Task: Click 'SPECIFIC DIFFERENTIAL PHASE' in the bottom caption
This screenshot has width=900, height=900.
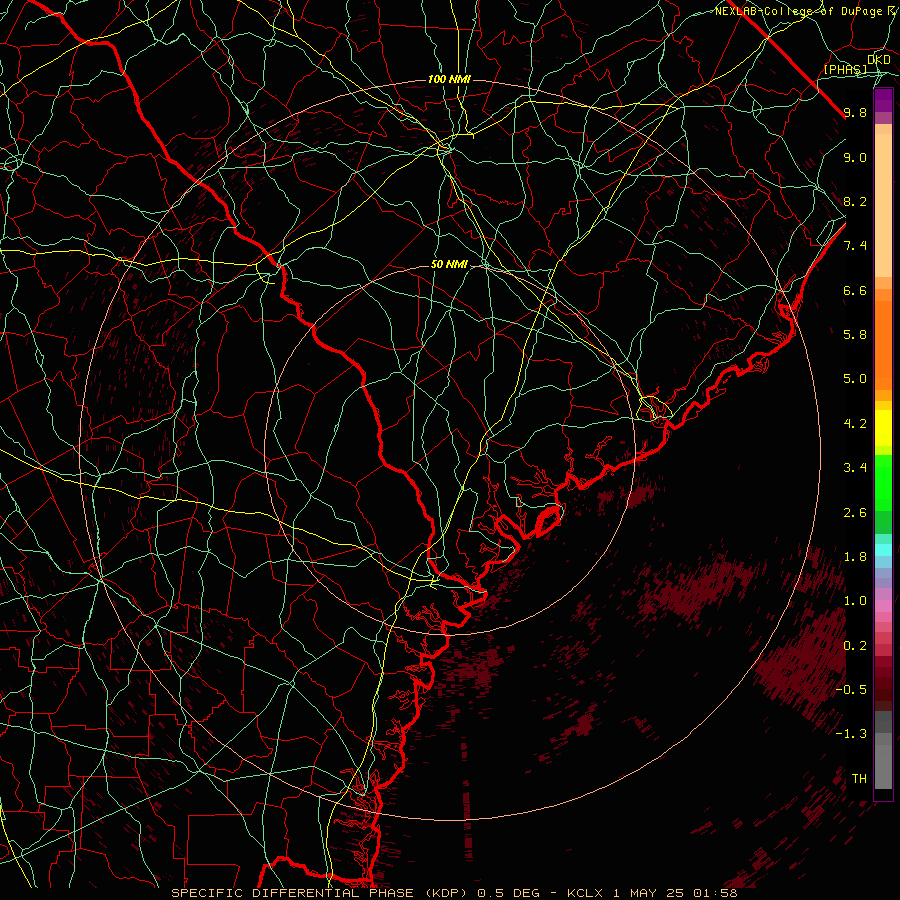Action: coord(292,893)
